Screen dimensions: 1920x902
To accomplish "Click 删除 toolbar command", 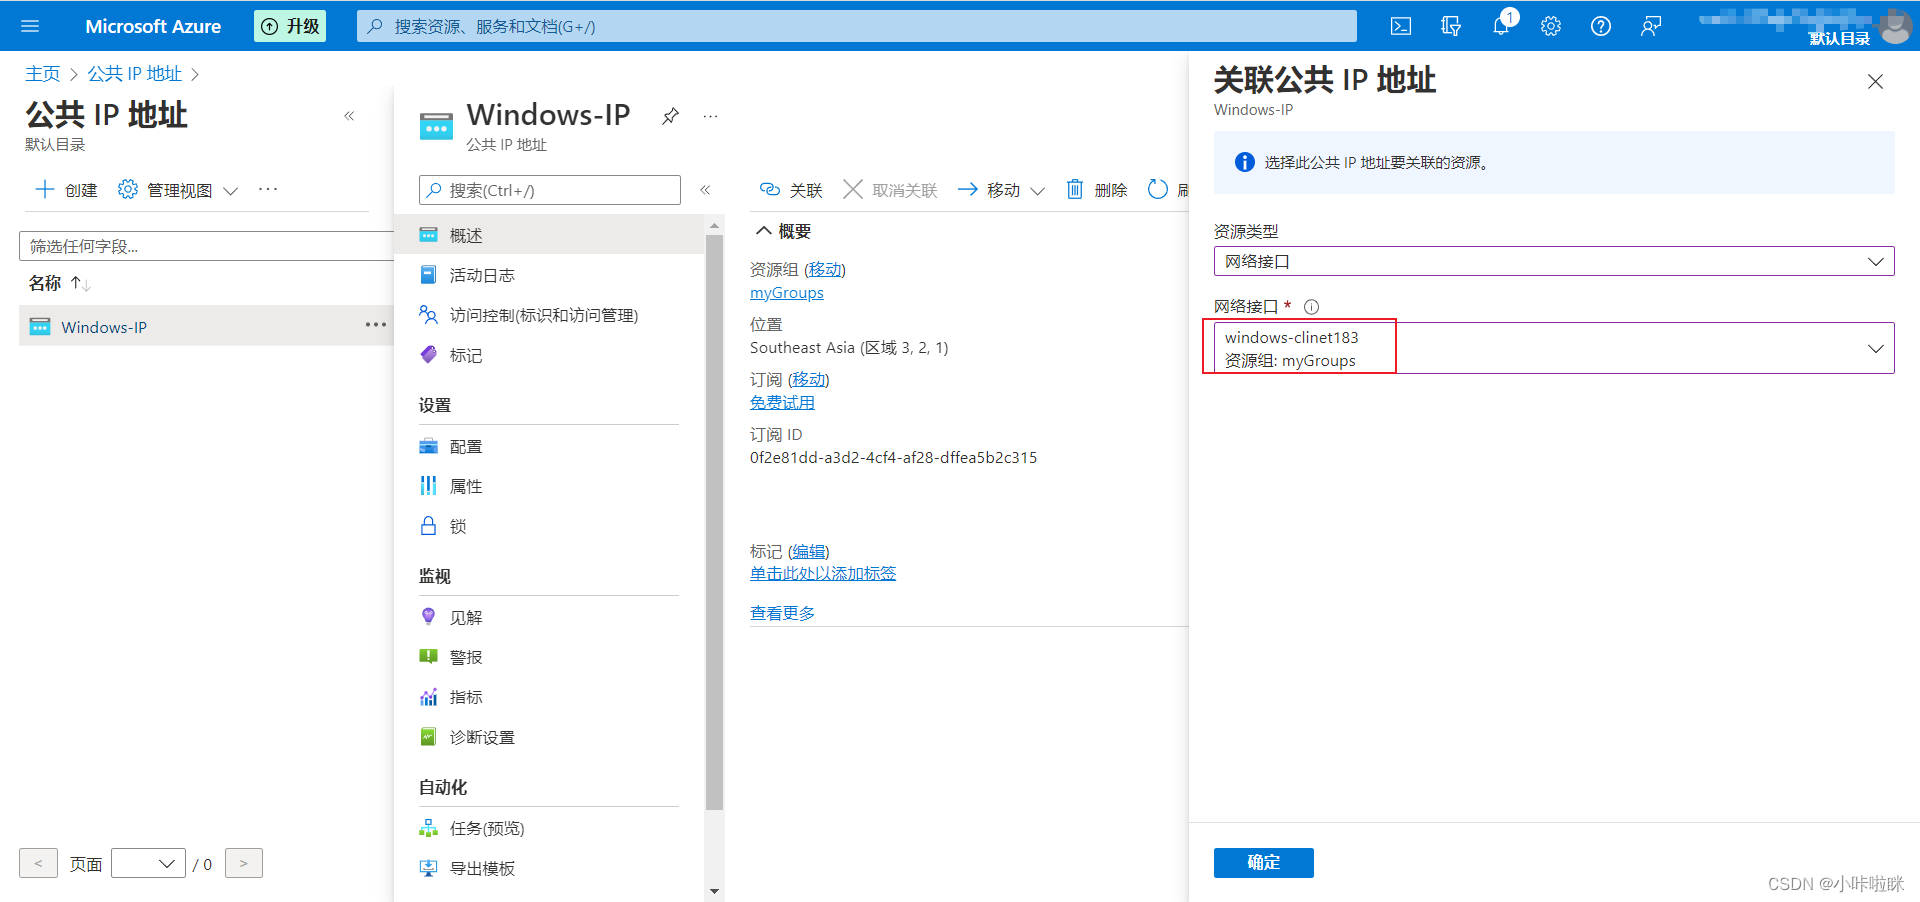I will pyautogui.click(x=1097, y=190).
